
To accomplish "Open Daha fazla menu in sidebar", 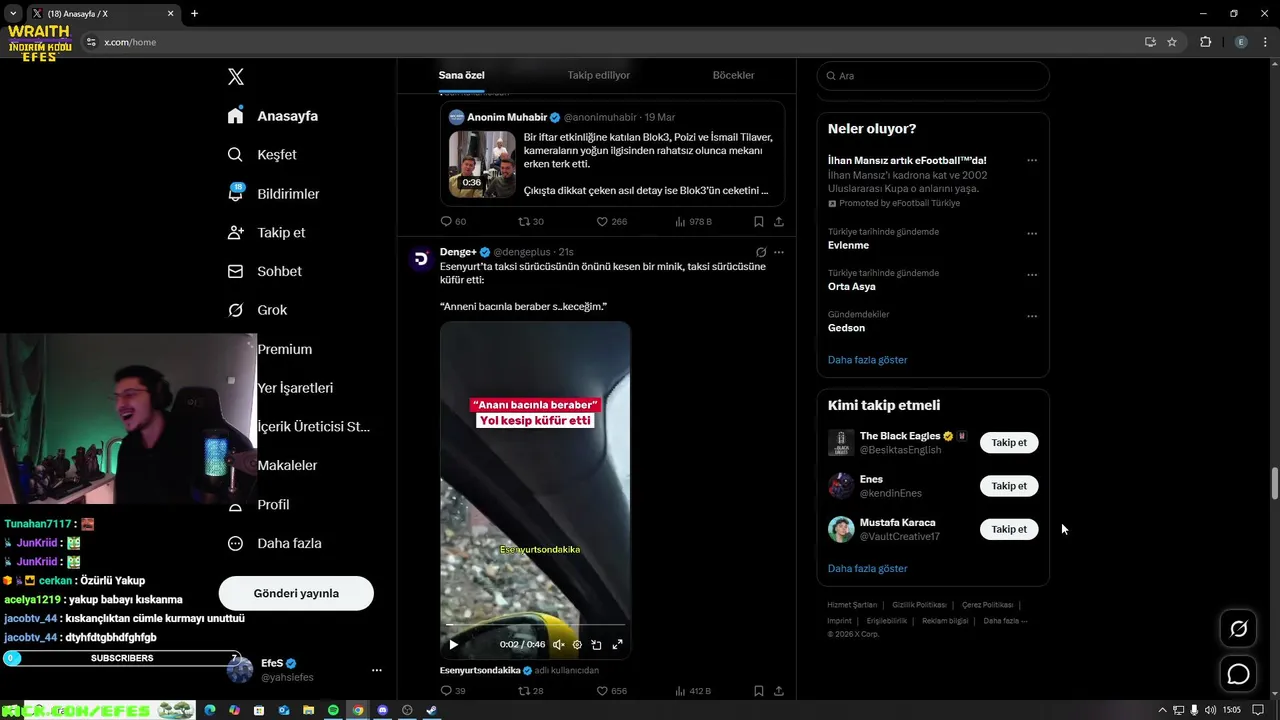I will coord(274,544).
